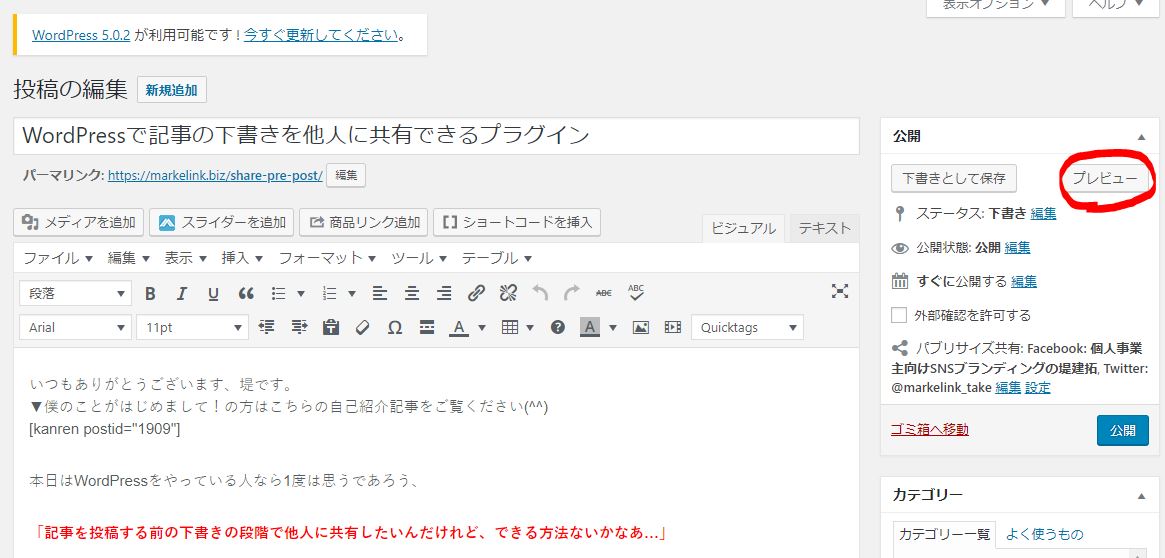Open the ツール menu
The height and width of the screenshot is (558, 1165).
click(419, 259)
